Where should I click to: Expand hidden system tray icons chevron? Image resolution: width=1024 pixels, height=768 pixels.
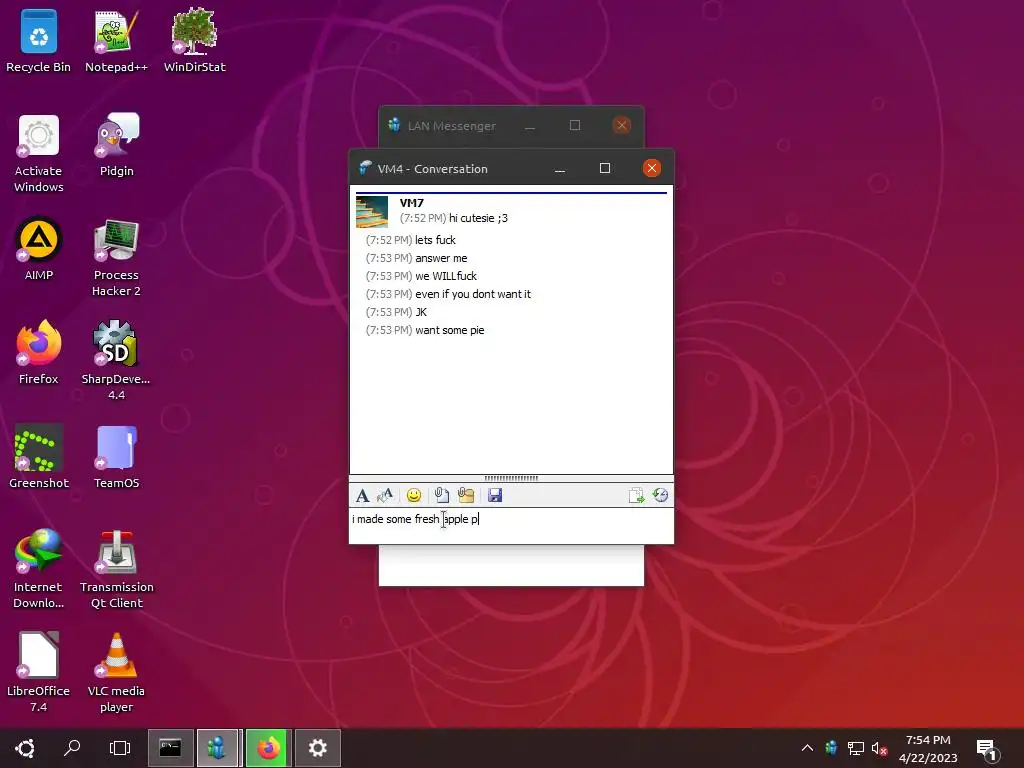point(807,748)
